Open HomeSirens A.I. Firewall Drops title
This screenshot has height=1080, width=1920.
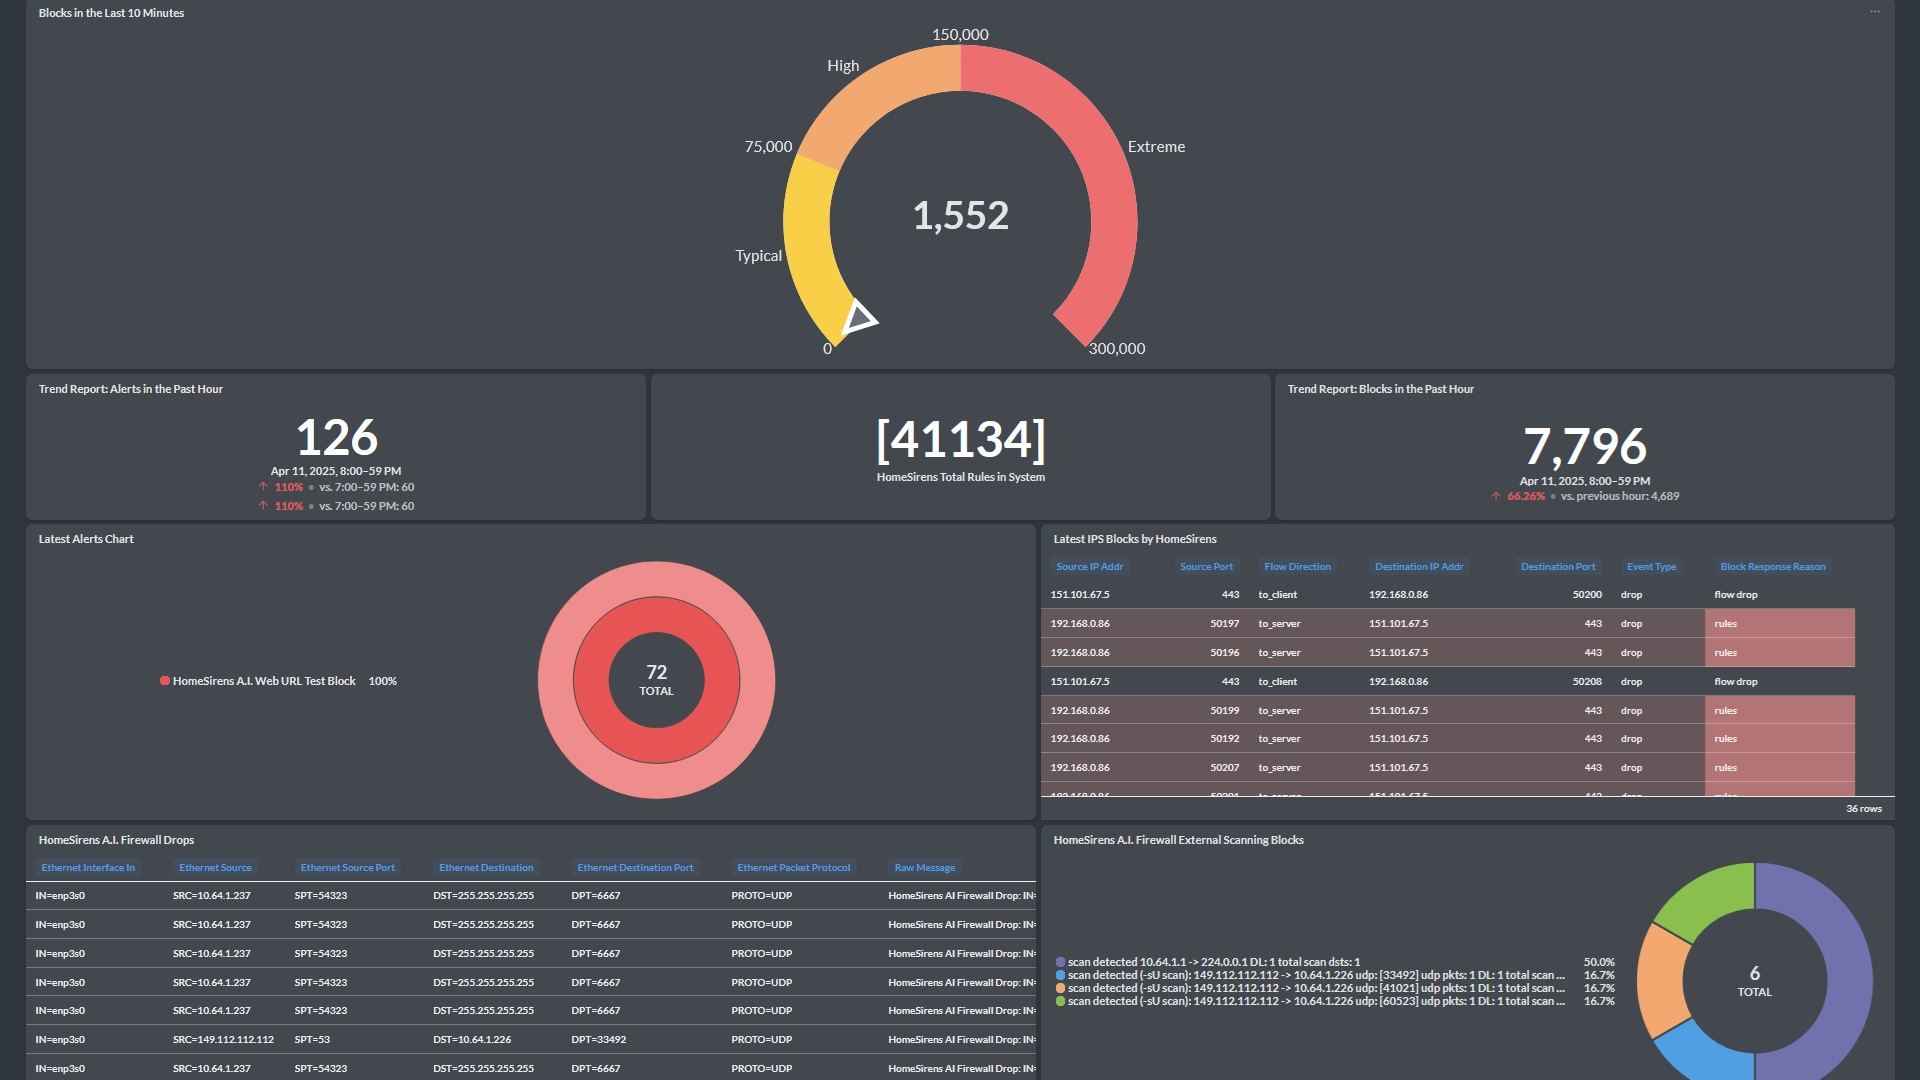(x=116, y=840)
